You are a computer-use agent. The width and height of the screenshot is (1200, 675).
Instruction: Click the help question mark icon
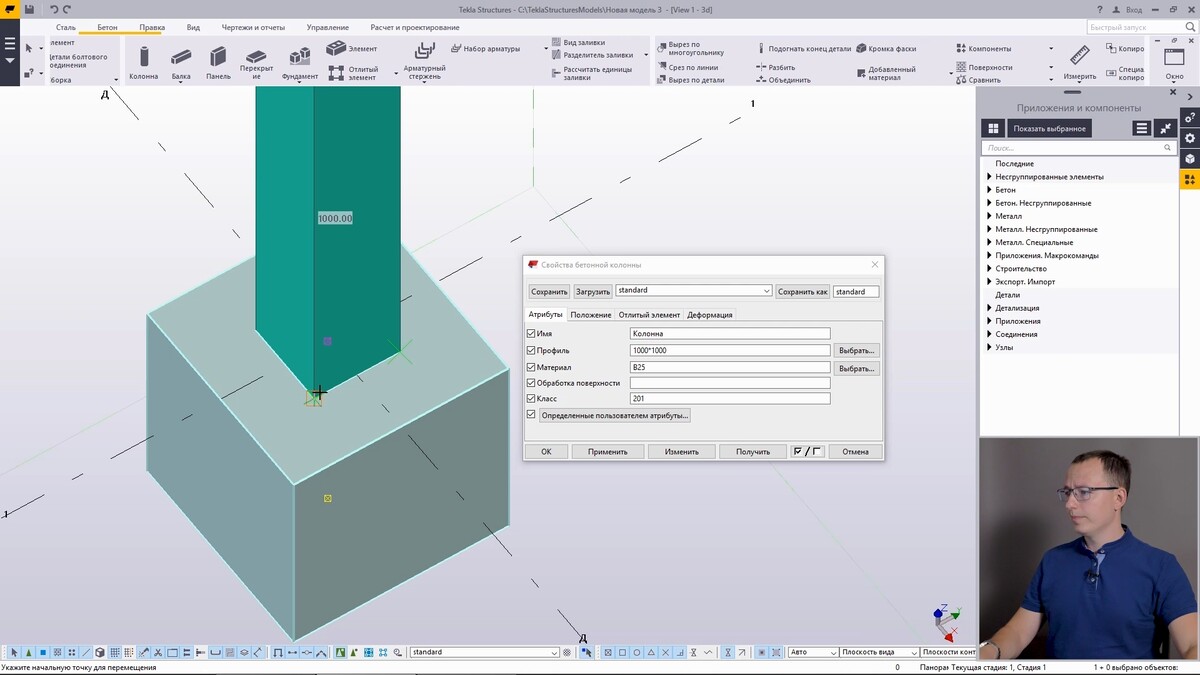point(1101,9)
